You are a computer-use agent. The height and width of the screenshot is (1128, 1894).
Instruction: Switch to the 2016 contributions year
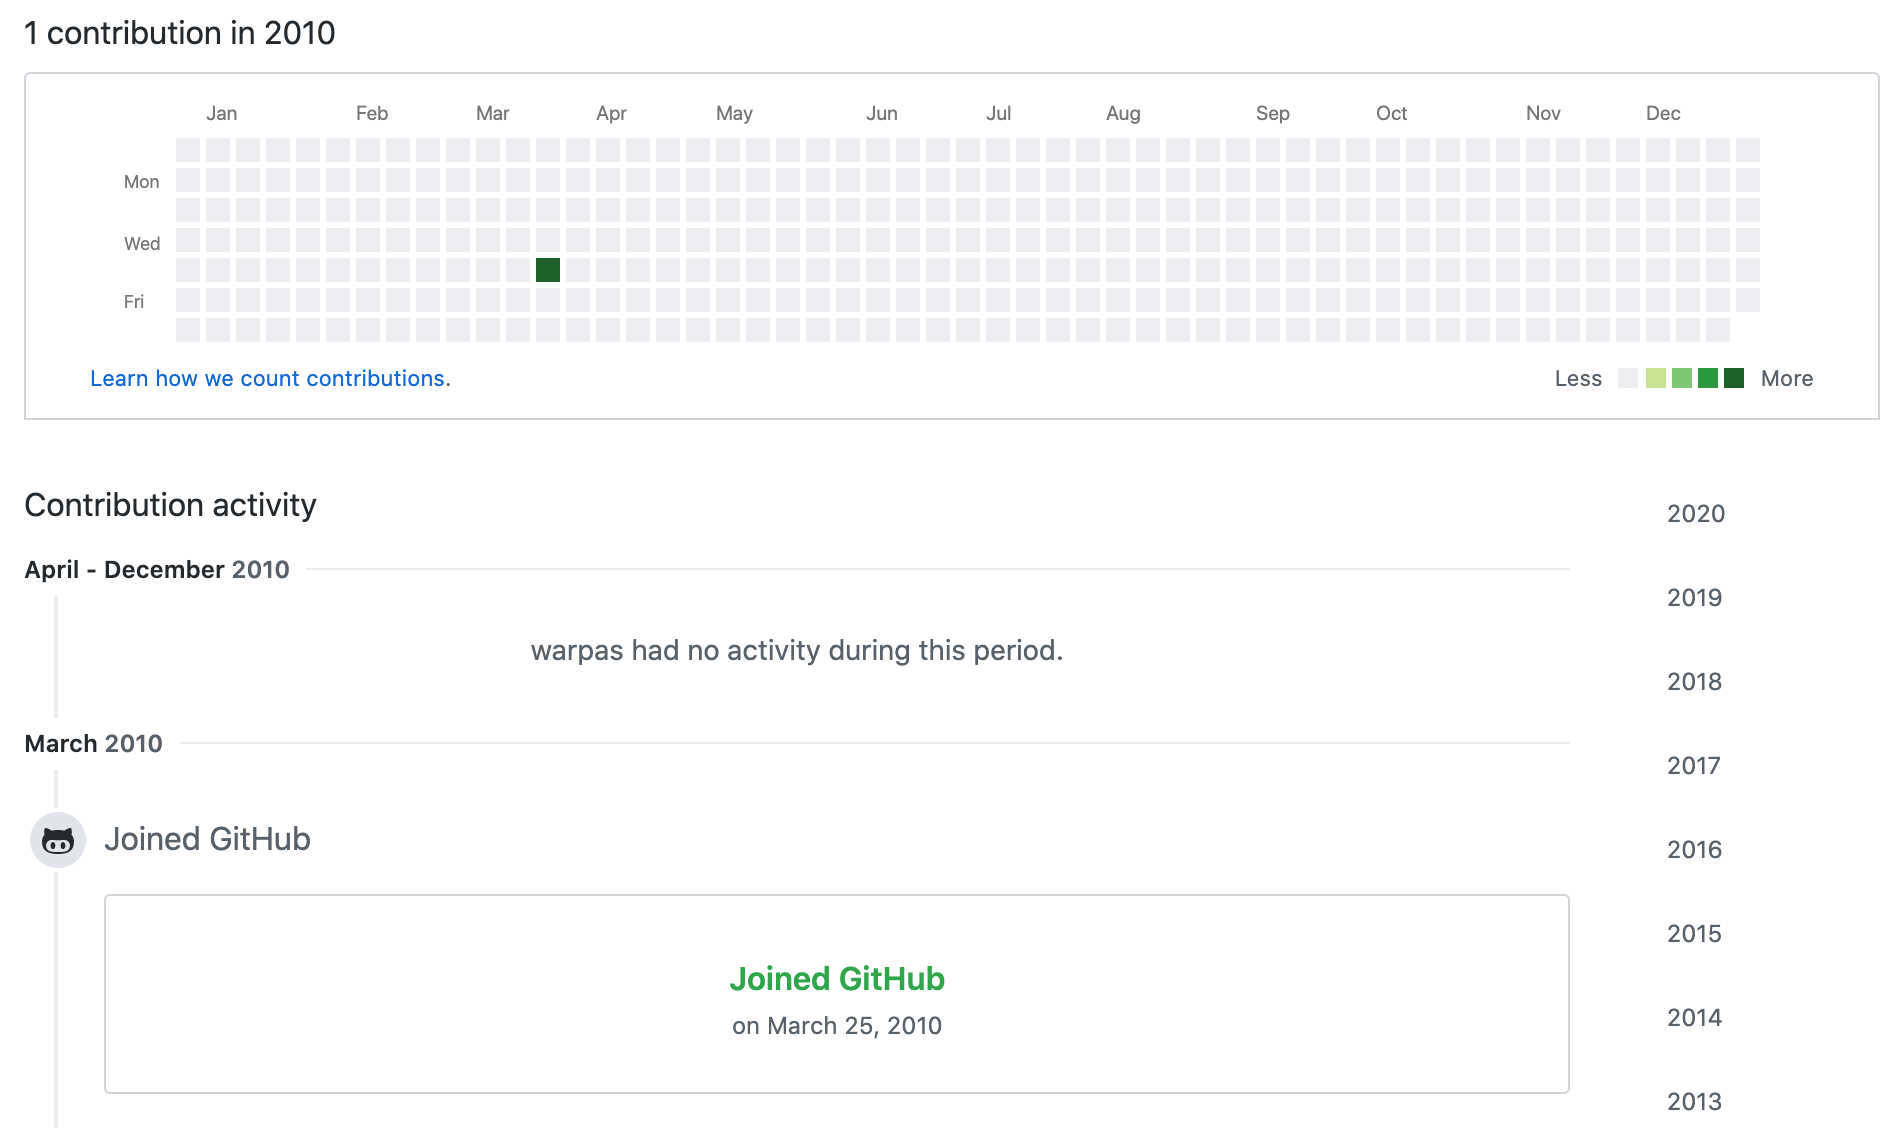point(1695,849)
